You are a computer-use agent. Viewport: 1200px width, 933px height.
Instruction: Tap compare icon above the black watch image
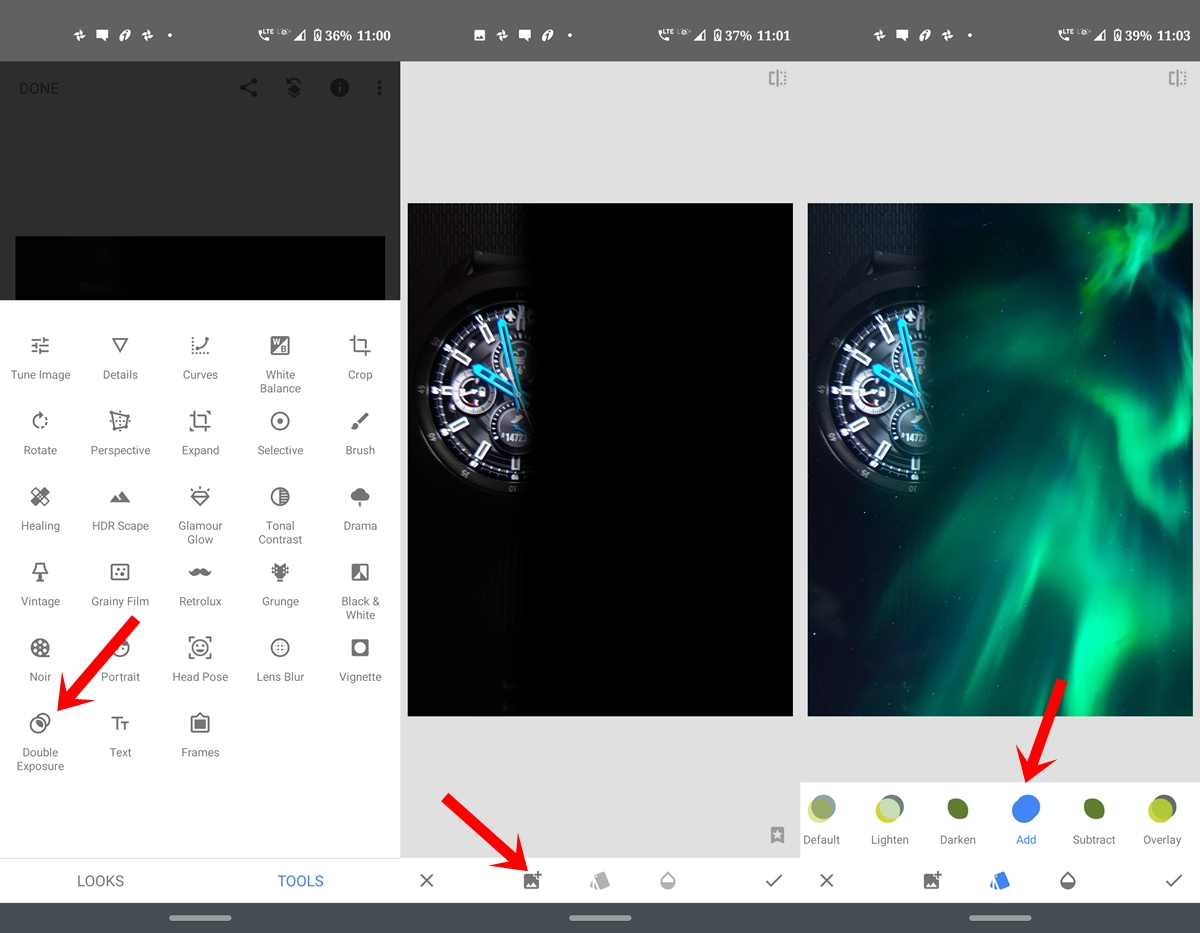(x=777, y=78)
